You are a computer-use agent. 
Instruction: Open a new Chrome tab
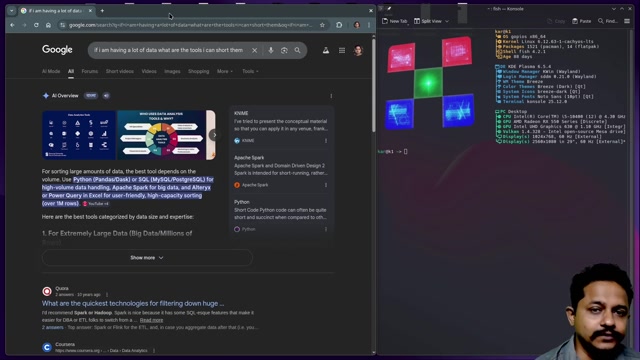pyautogui.click(x=102, y=11)
